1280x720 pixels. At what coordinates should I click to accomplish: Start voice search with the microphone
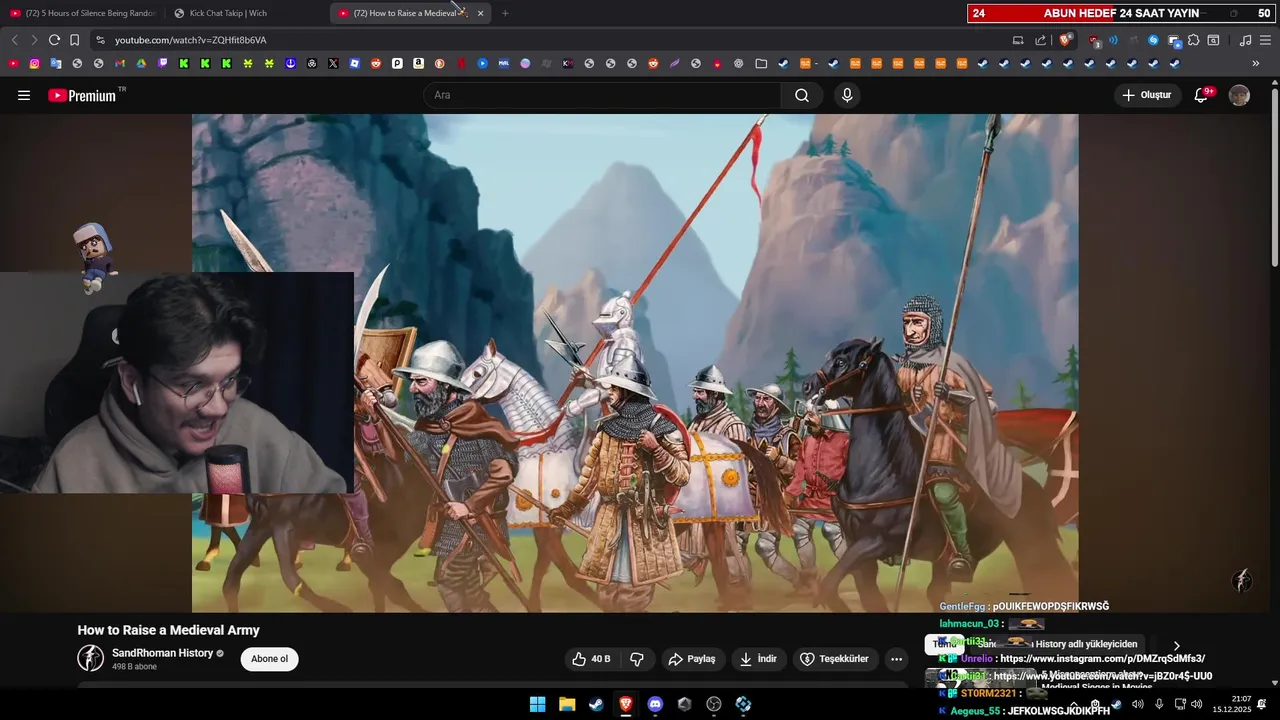(847, 95)
